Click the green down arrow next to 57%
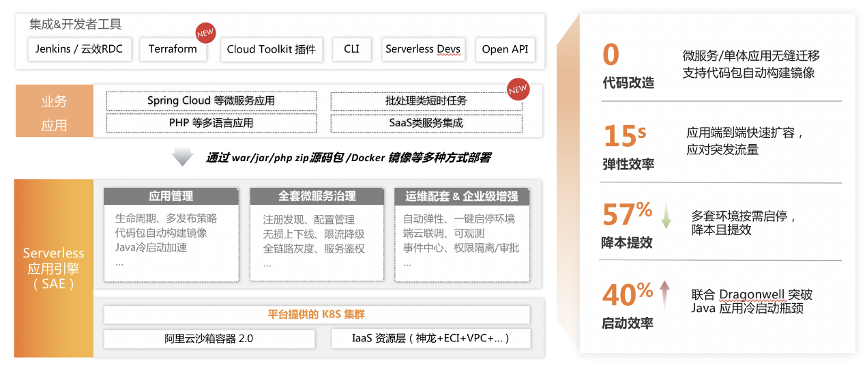Screen dimensions: 866x366 pos(666,215)
